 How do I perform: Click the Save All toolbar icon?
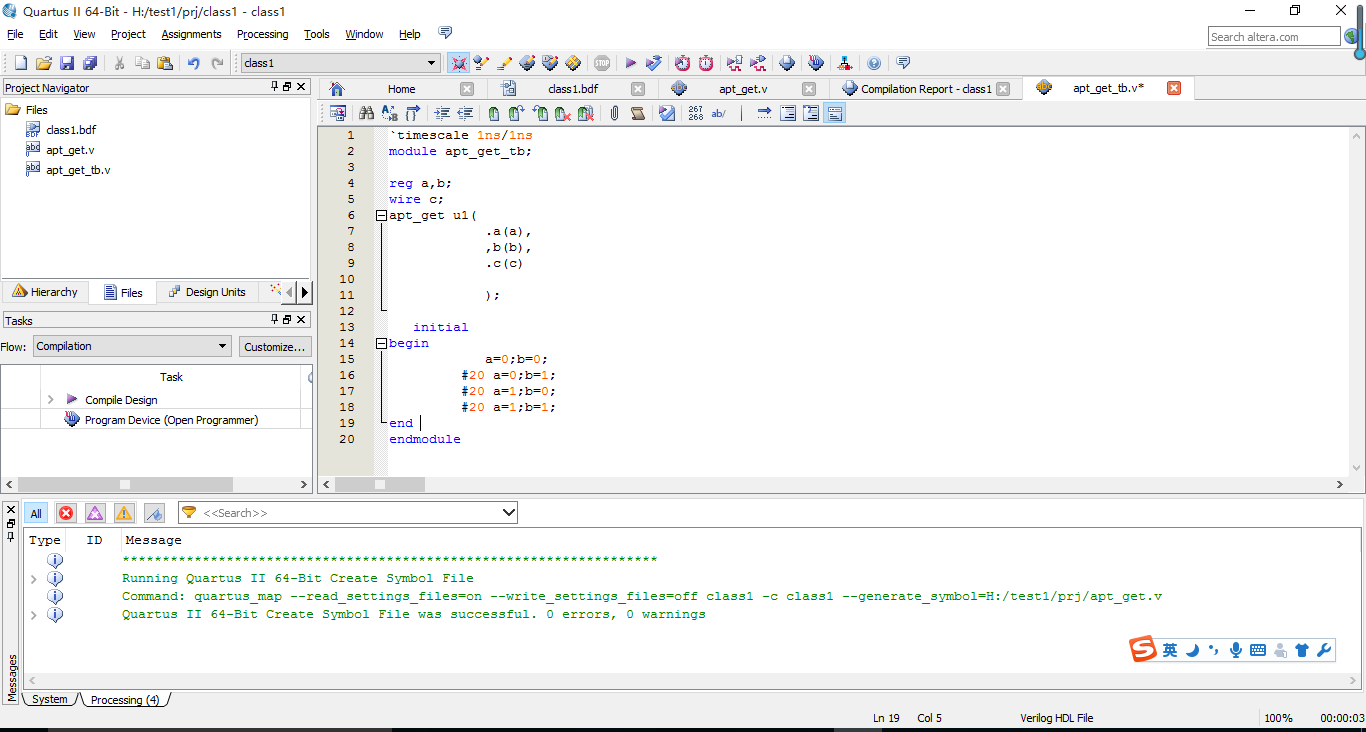(90, 63)
